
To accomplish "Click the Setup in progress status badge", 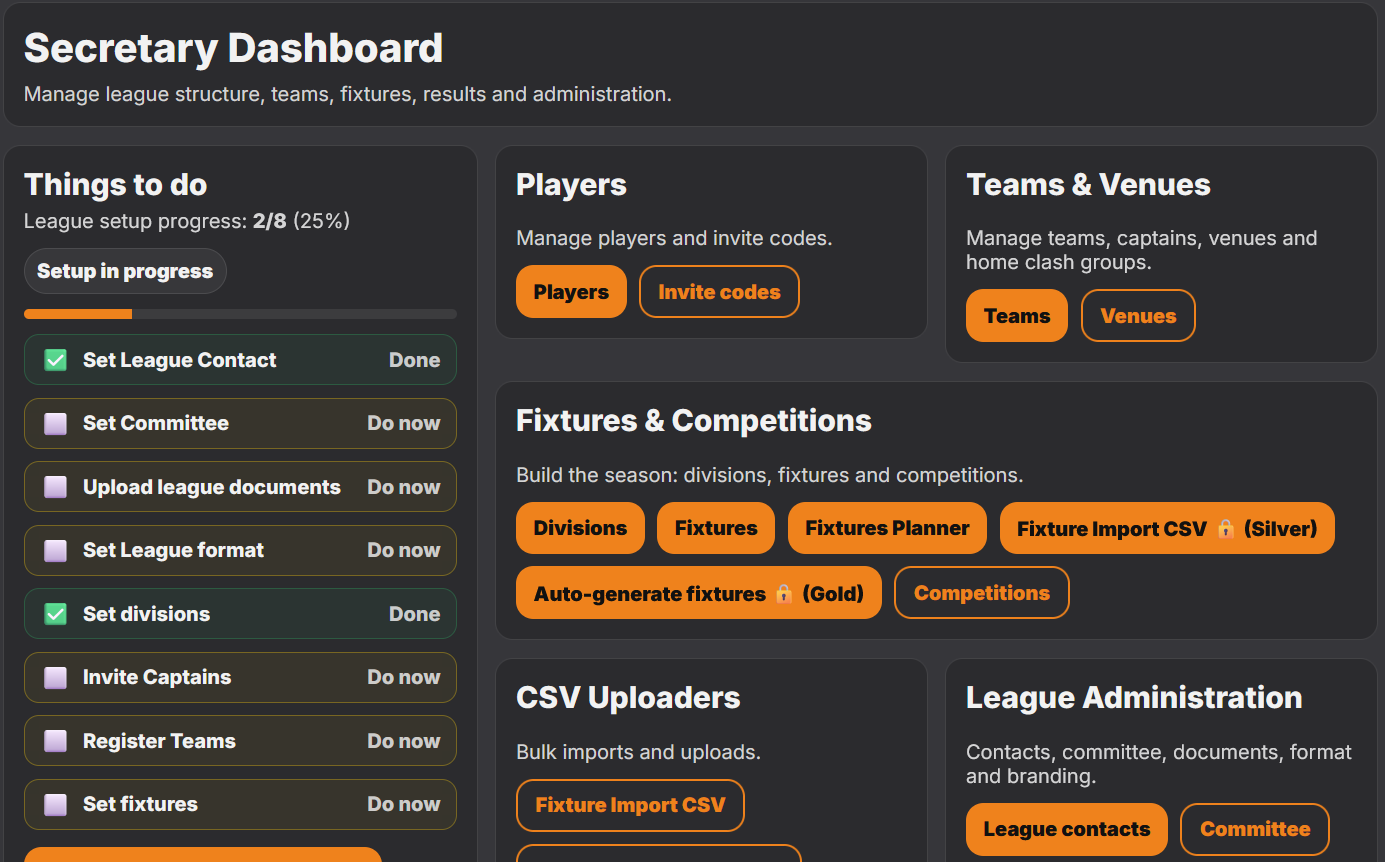I will click(125, 271).
